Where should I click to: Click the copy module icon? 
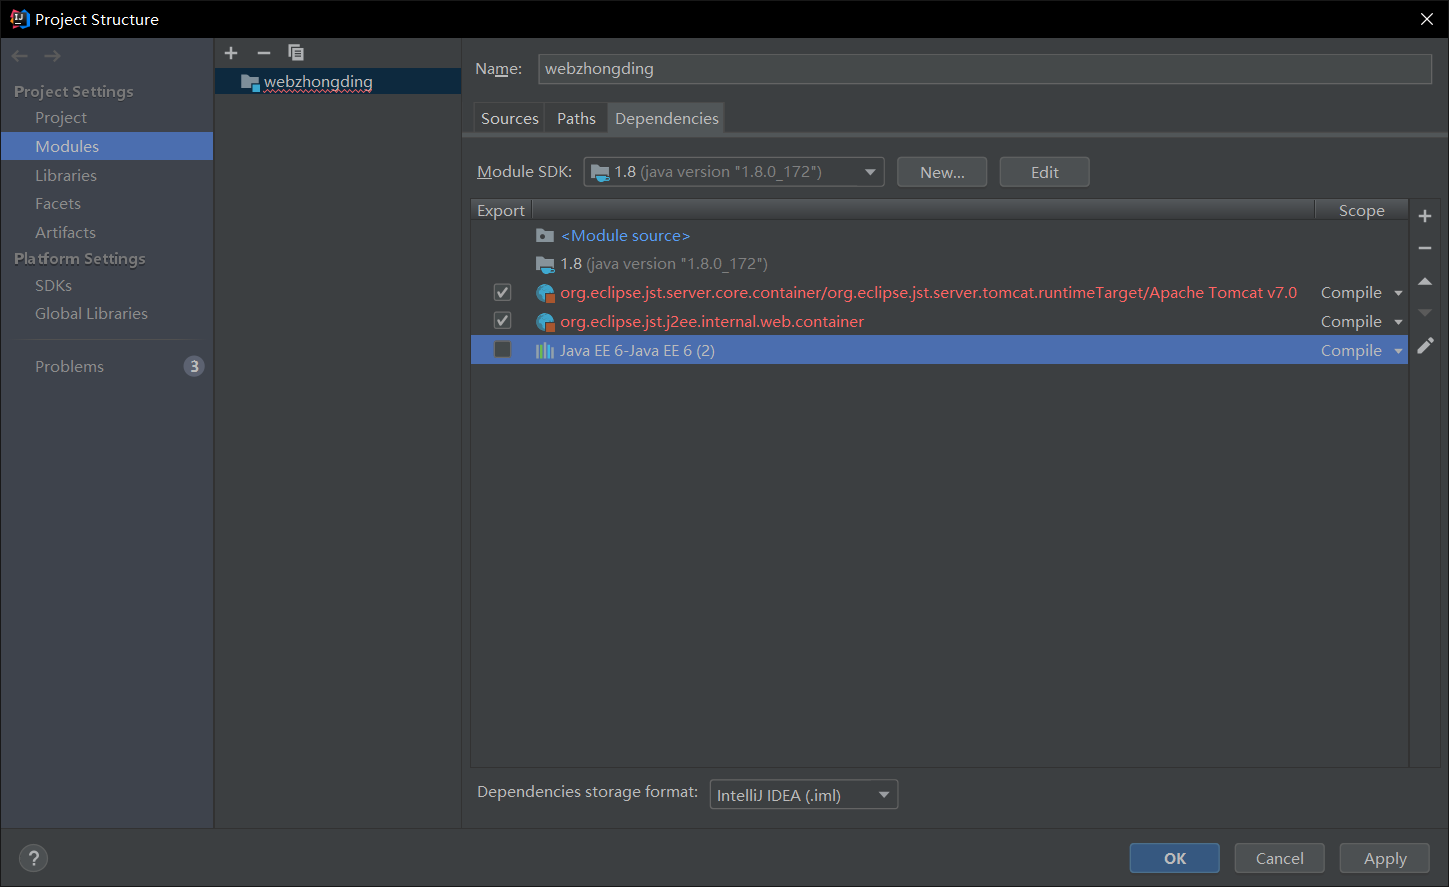(296, 53)
